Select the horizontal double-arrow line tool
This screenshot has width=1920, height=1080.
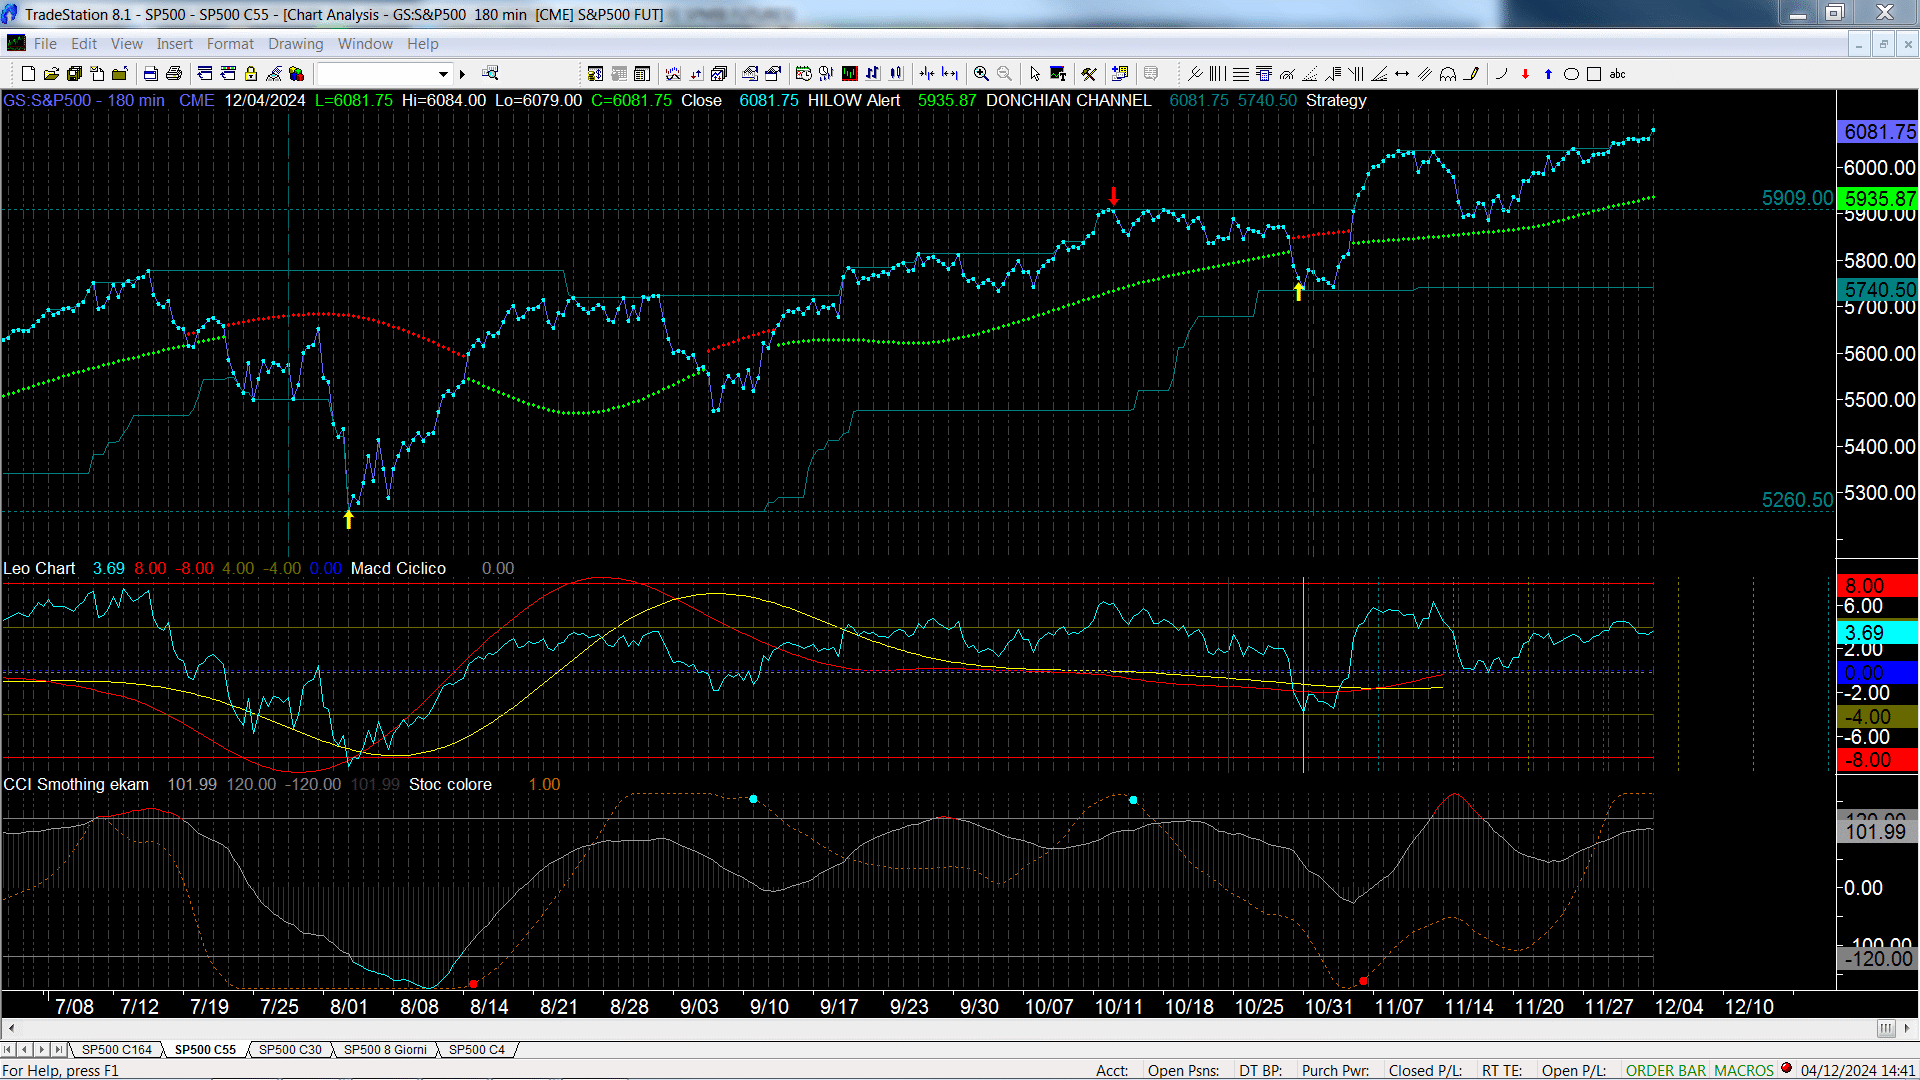1402,74
